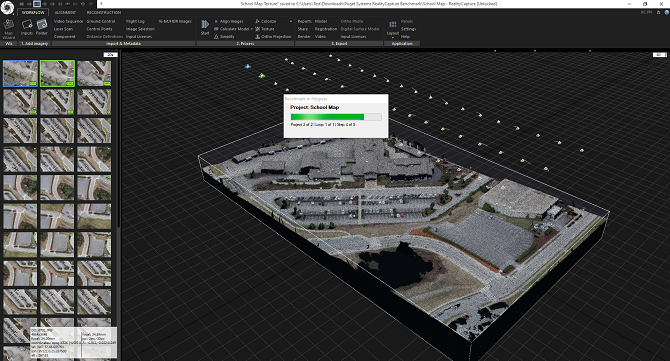The height and width of the screenshot is (361, 670).
Task: Click the Texture tool
Action: (265, 29)
